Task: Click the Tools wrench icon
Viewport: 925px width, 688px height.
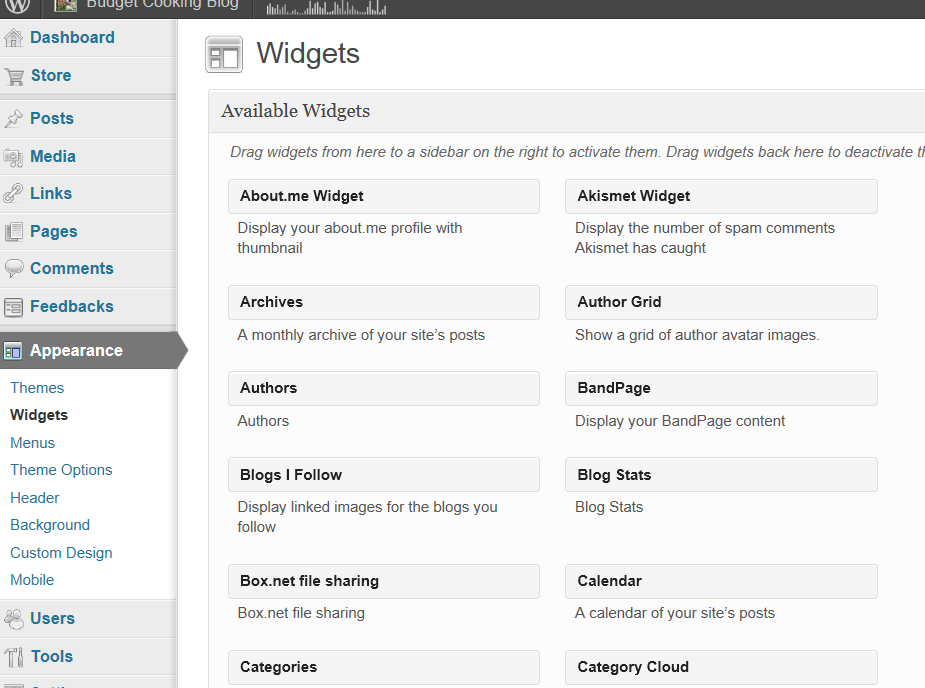Action: pyautogui.click(x=14, y=657)
